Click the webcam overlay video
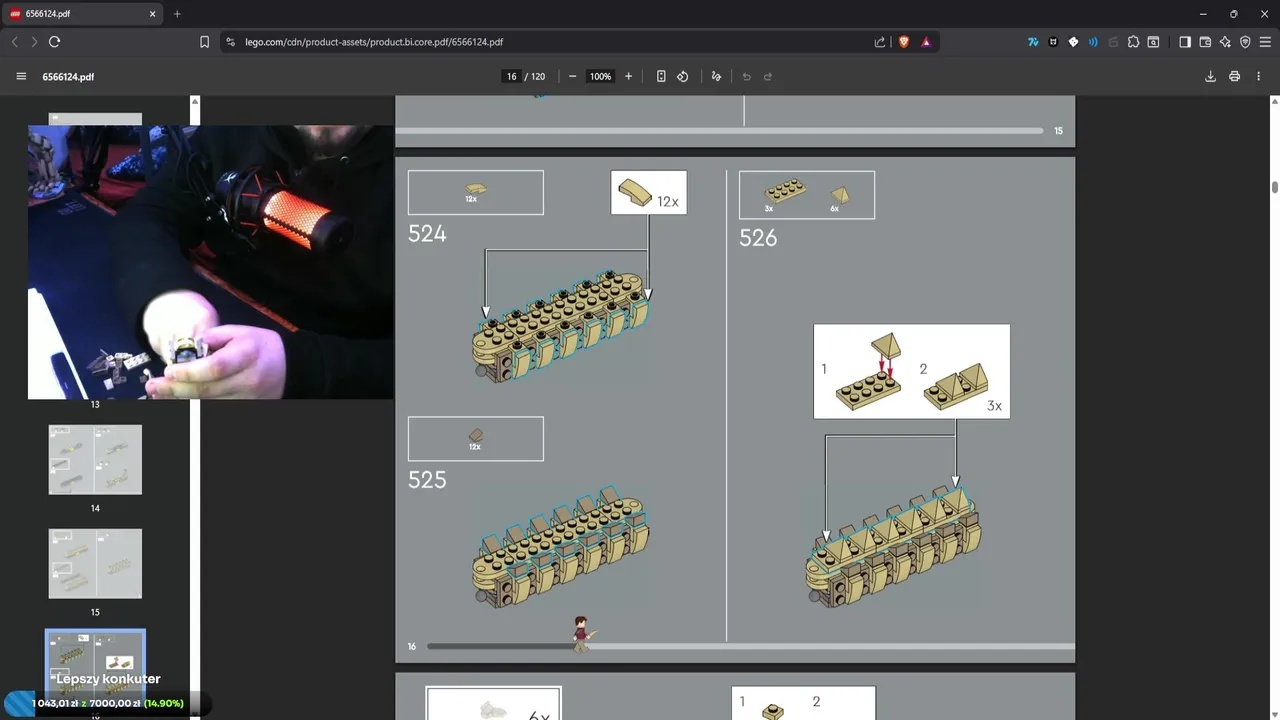 point(210,262)
